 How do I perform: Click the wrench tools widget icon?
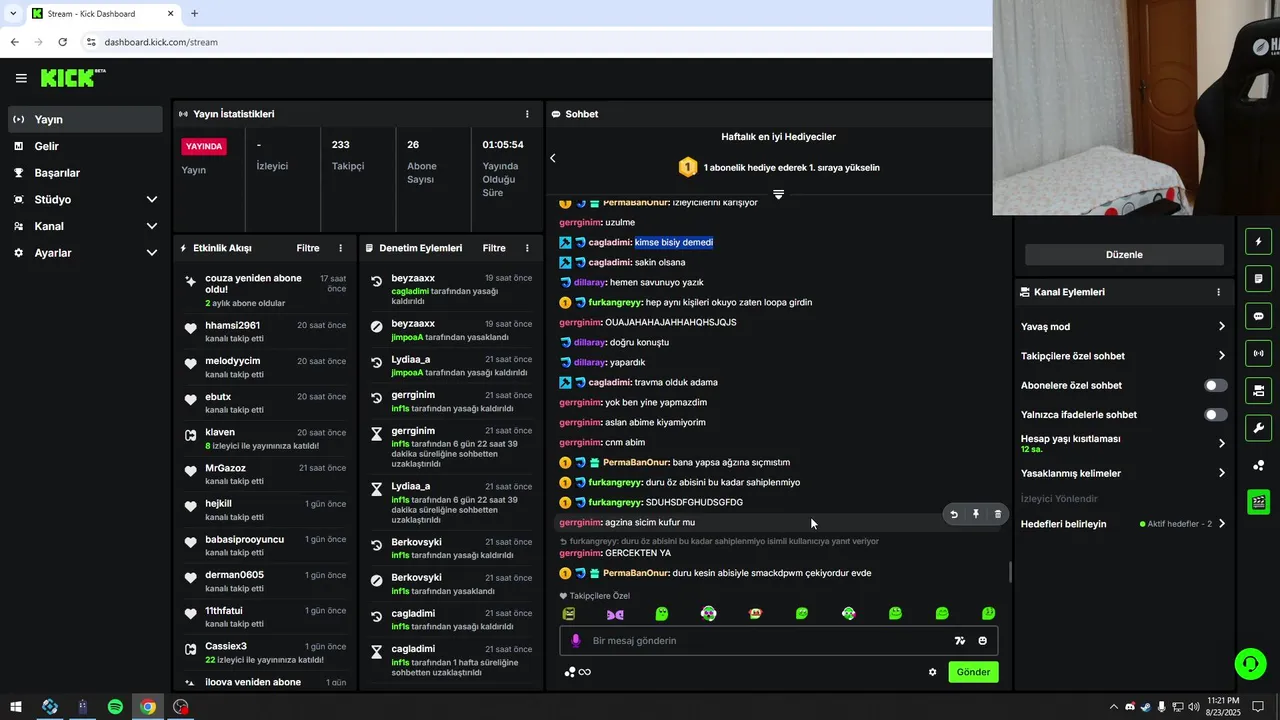pyautogui.click(x=1258, y=428)
